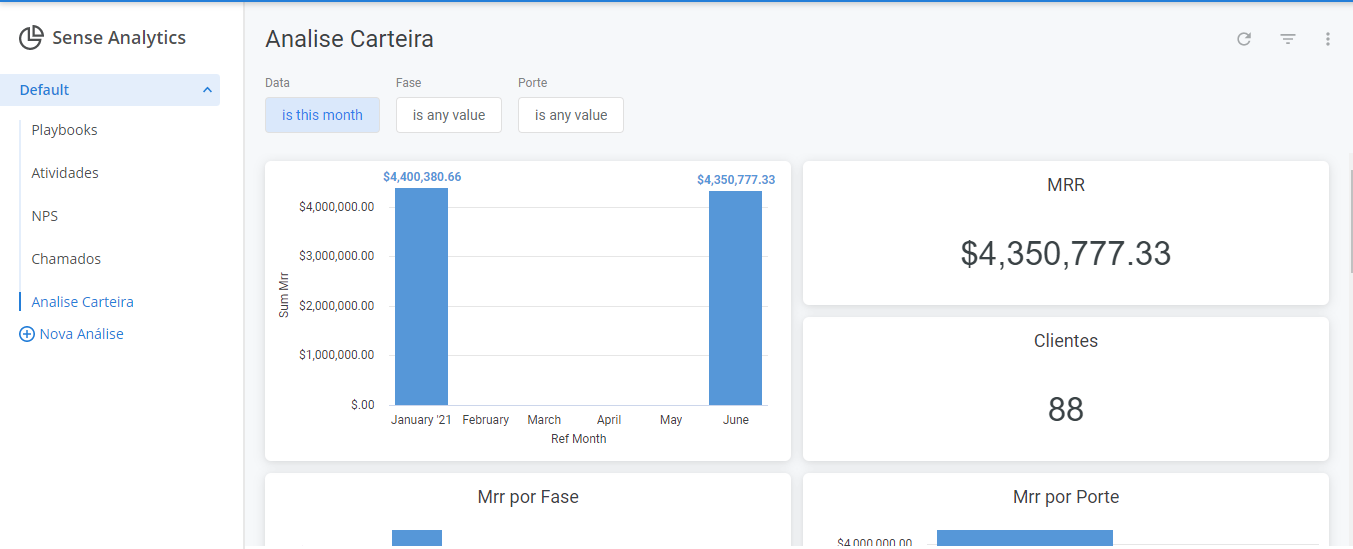This screenshot has height=549, width=1353.
Task: Click the April axis label
Action: (609, 420)
